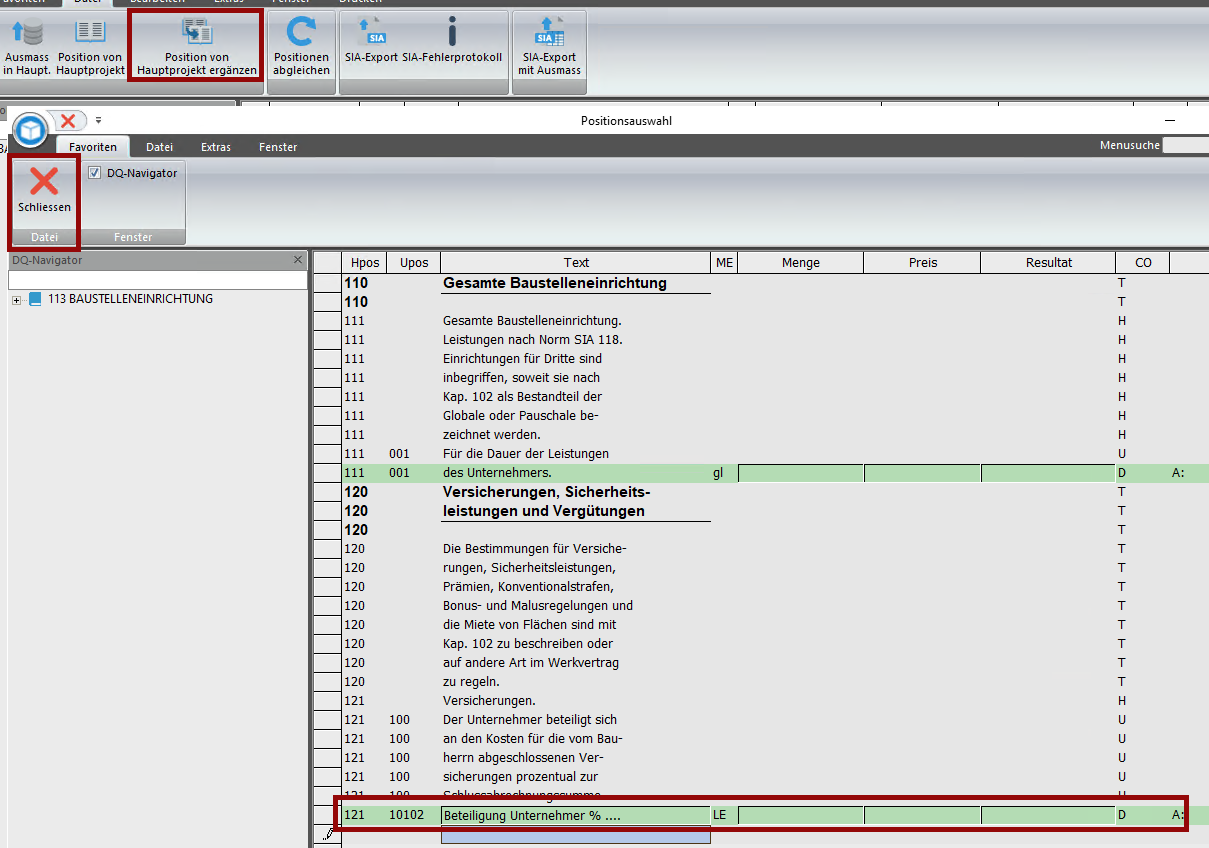Screen dimensions: 1209x848
Task: Click the DQ-Navigator filter input field
Action: point(156,280)
